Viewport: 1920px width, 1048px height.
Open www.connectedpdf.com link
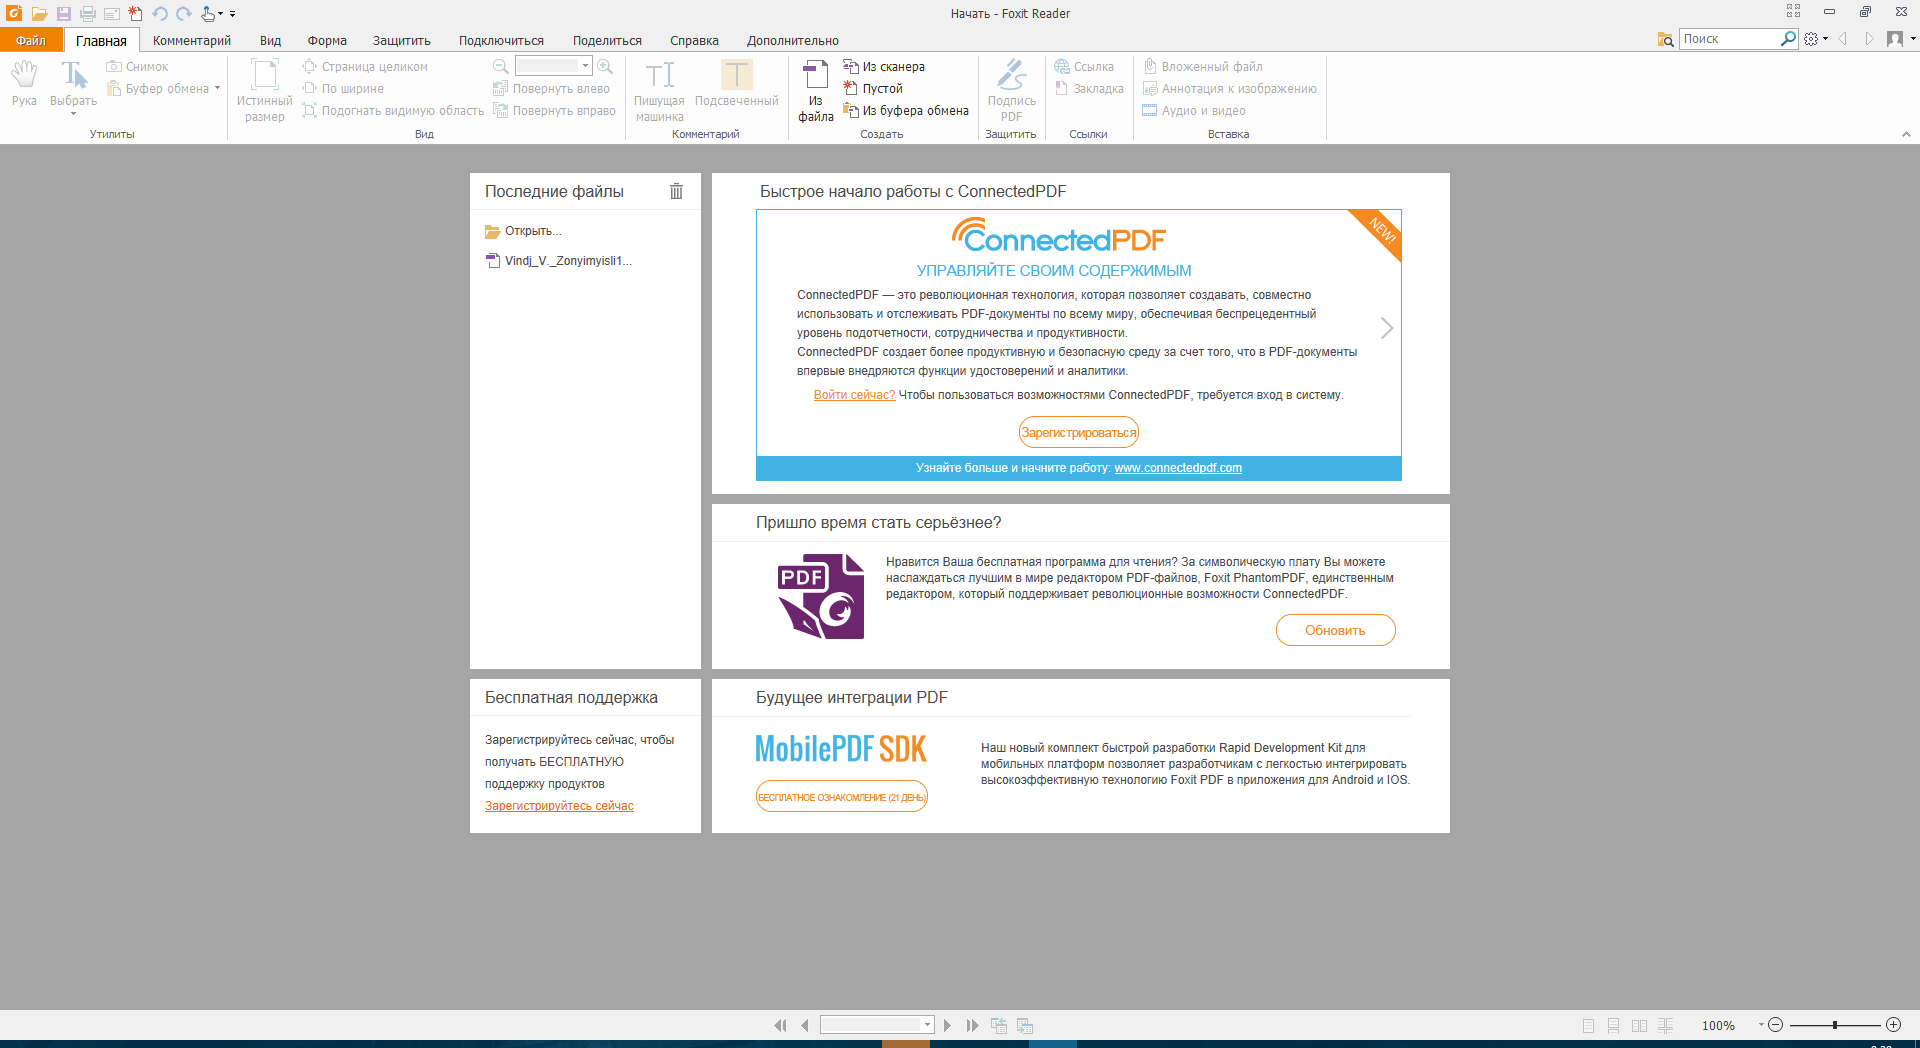pos(1178,468)
